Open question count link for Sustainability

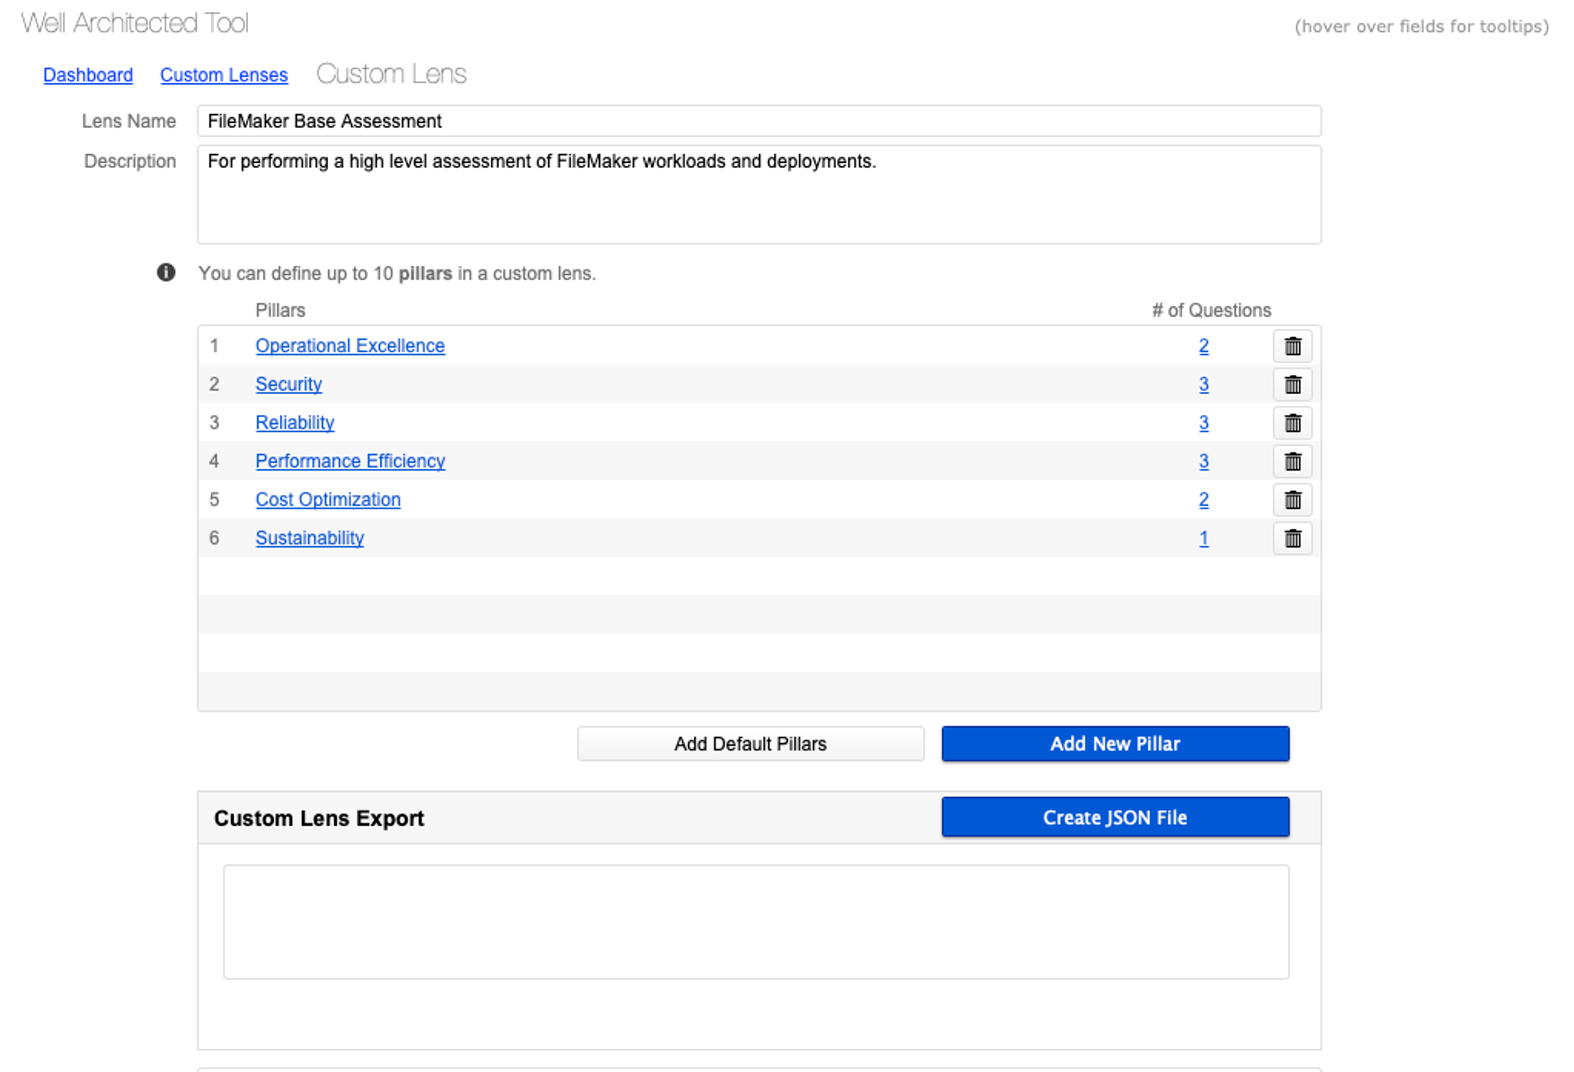point(1204,538)
